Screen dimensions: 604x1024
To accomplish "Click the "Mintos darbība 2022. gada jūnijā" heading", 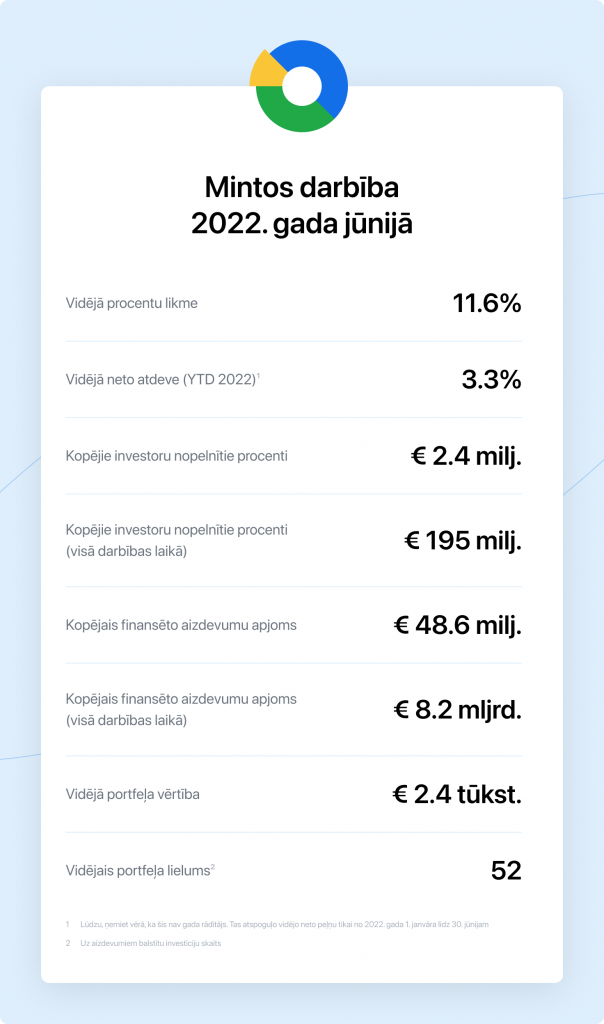I will [x=301, y=205].
